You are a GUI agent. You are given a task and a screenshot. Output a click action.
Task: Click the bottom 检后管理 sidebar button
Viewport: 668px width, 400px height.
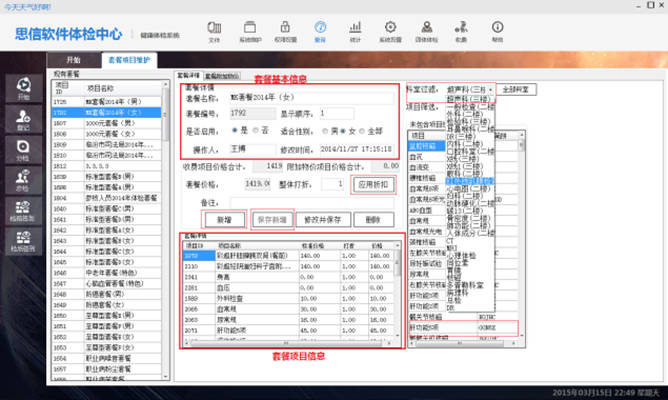click(x=24, y=241)
